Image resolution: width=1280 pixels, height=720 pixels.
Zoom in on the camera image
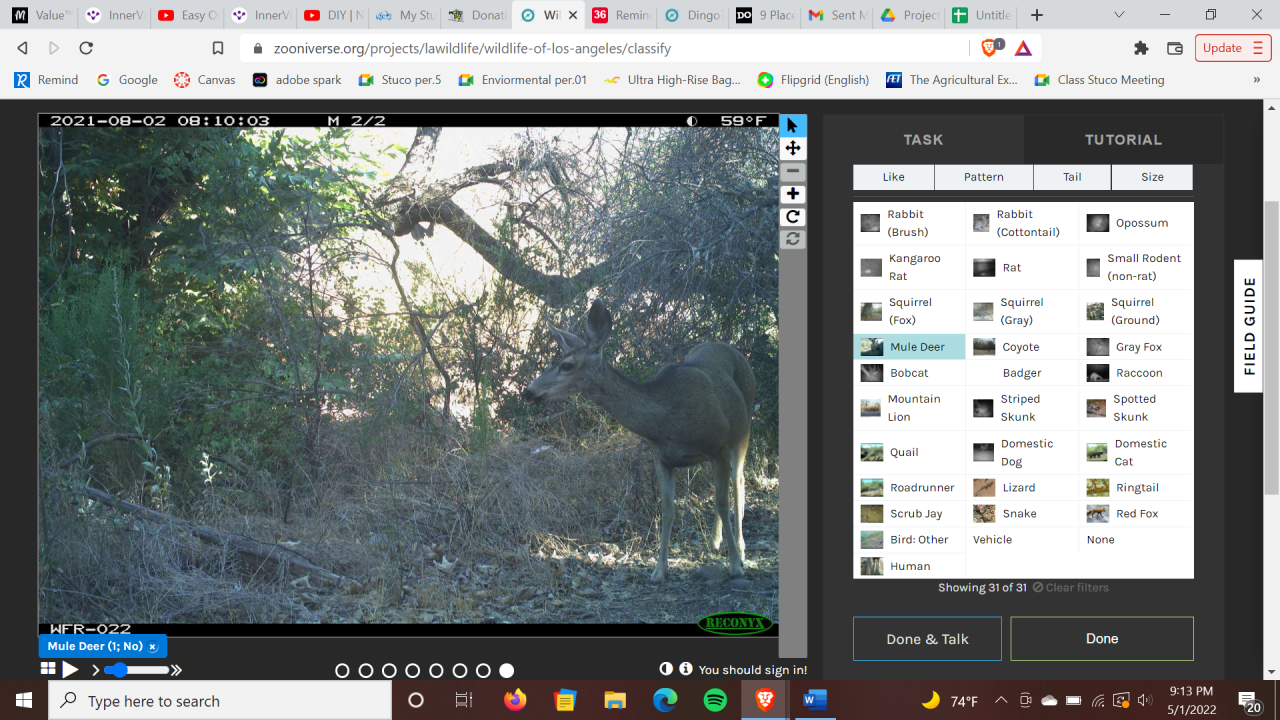pos(792,194)
